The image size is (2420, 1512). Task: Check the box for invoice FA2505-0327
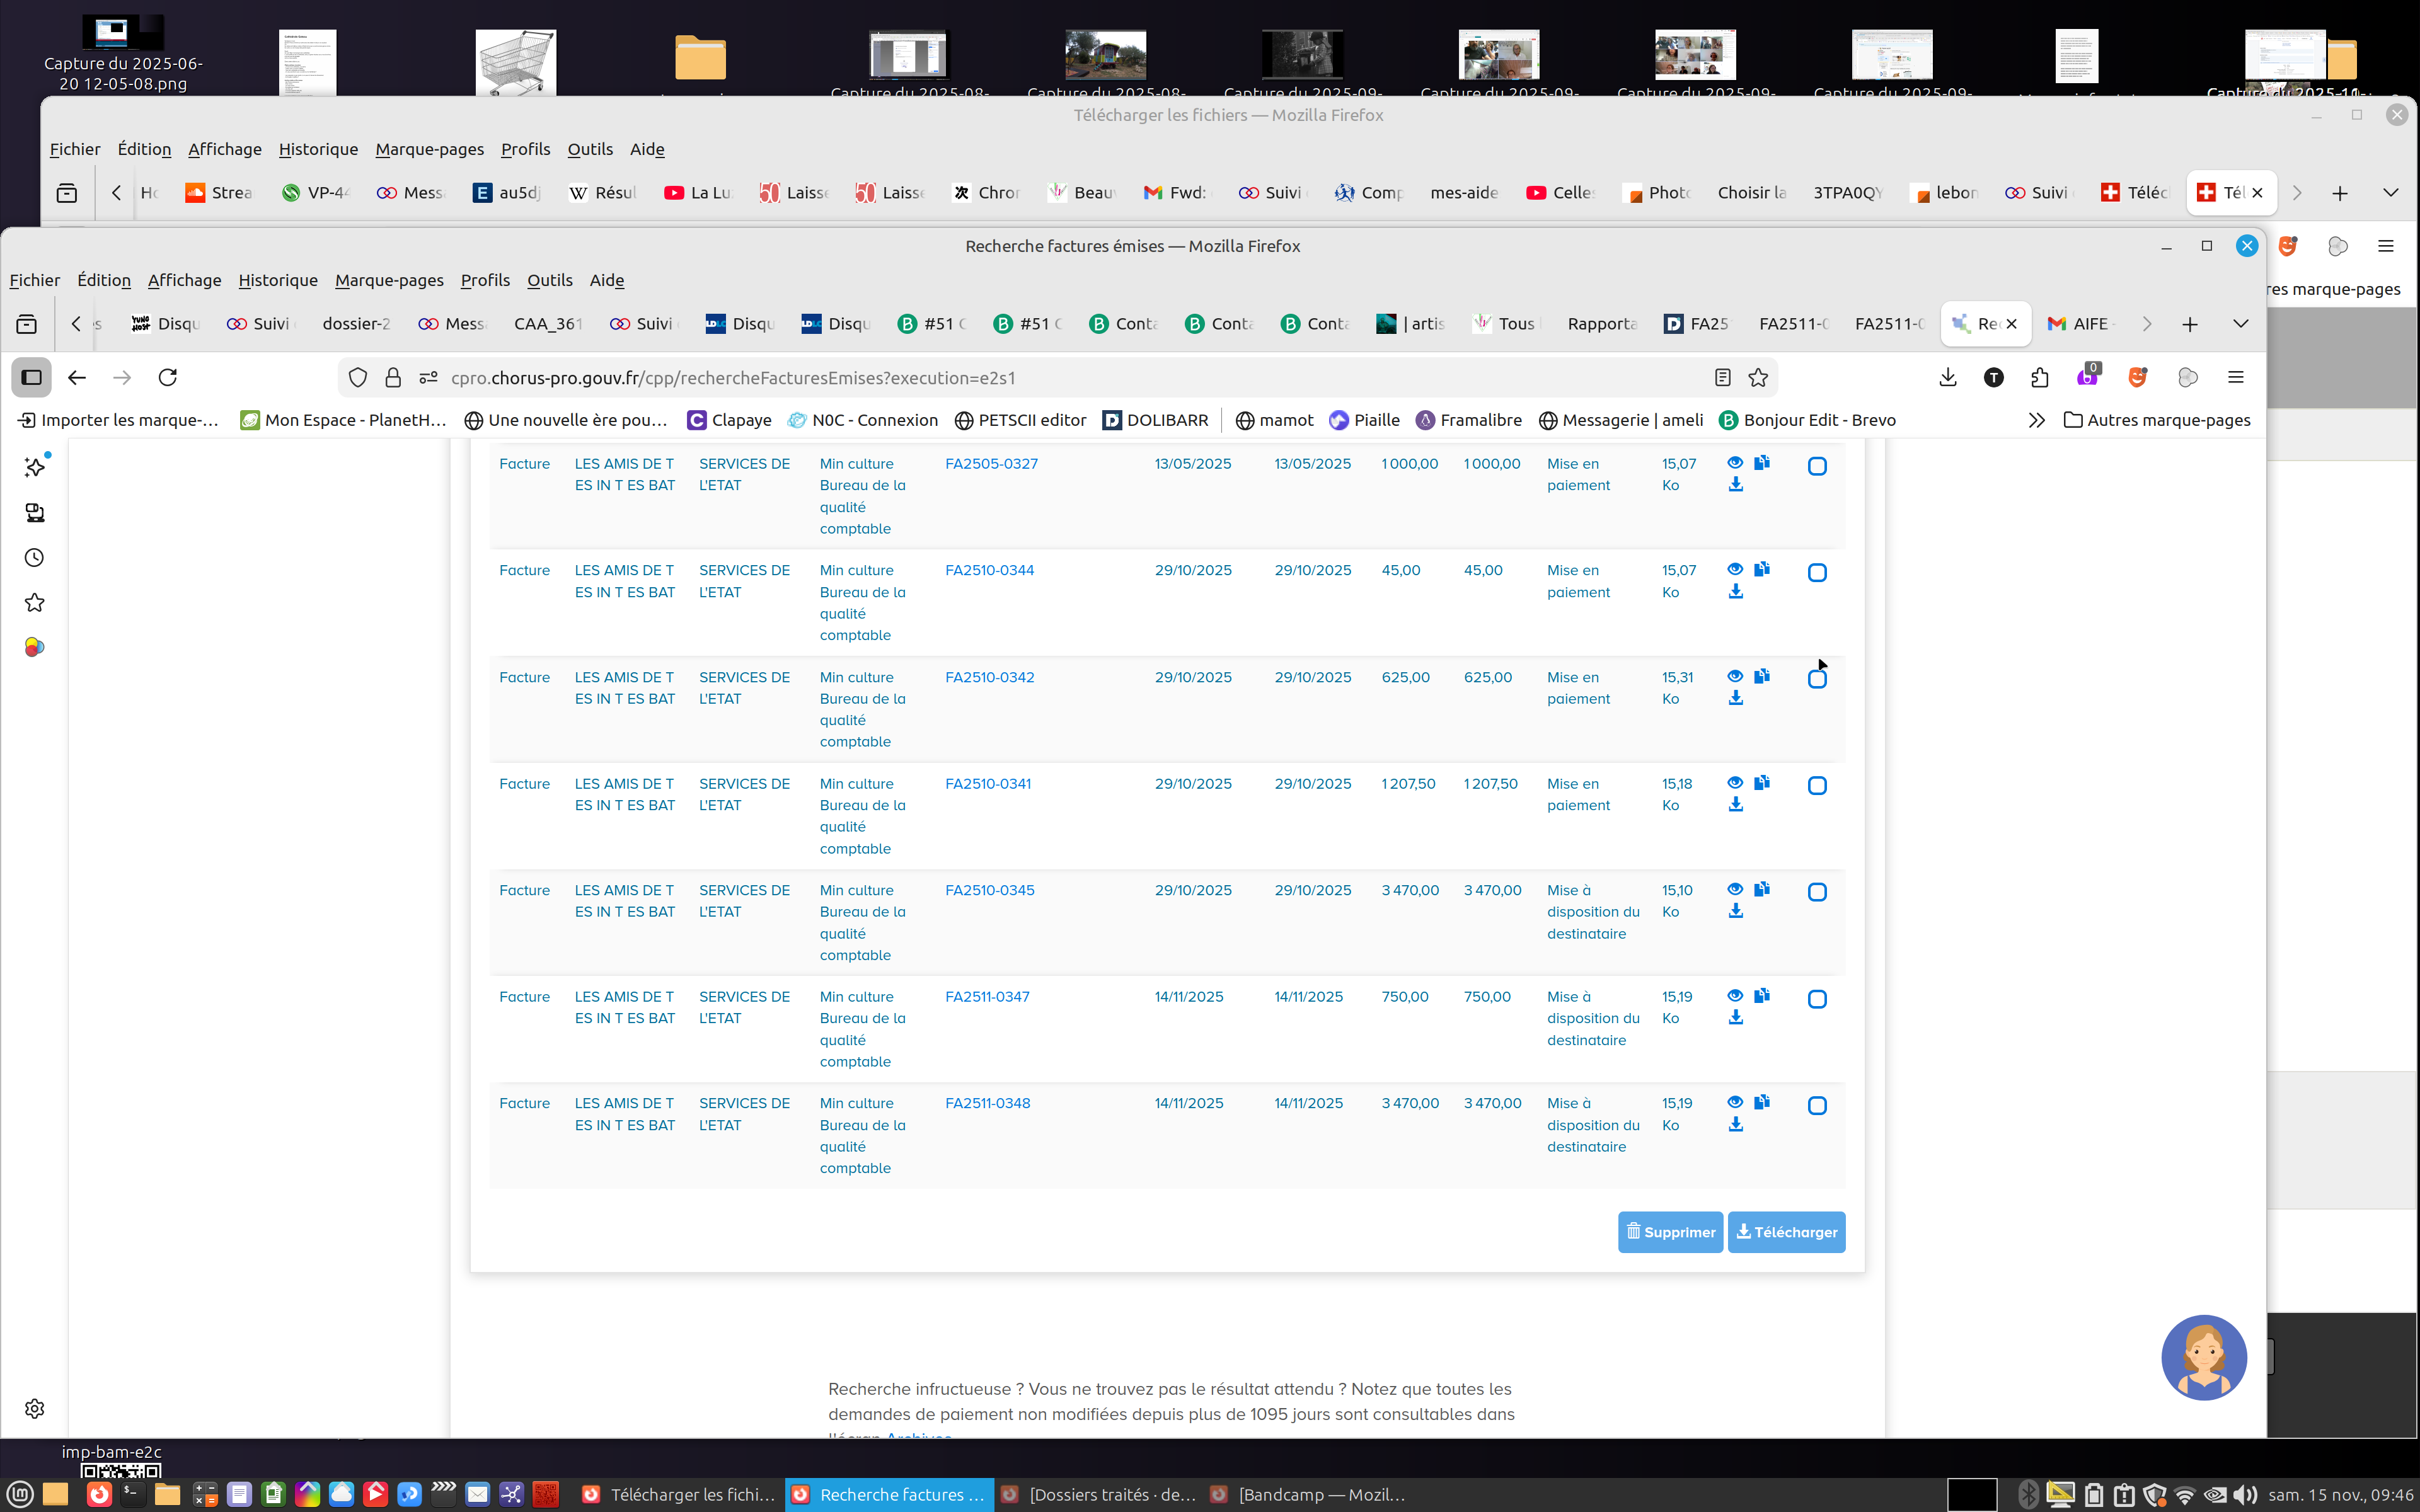1817,466
